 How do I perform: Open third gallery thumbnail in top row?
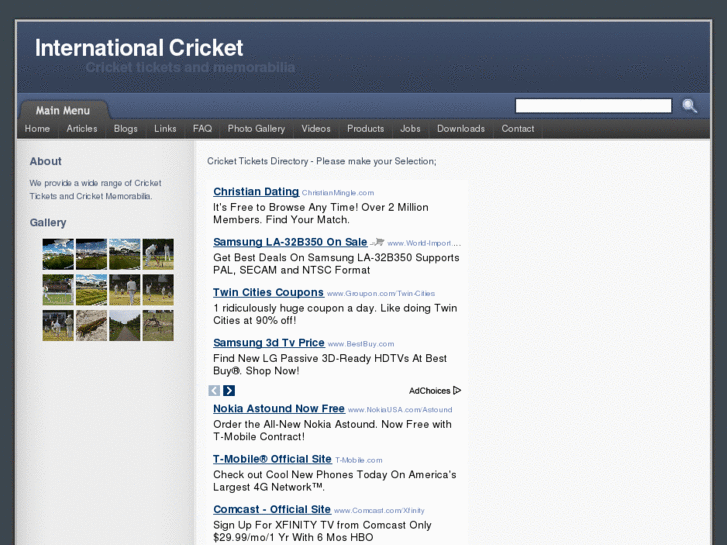click(125, 254)
